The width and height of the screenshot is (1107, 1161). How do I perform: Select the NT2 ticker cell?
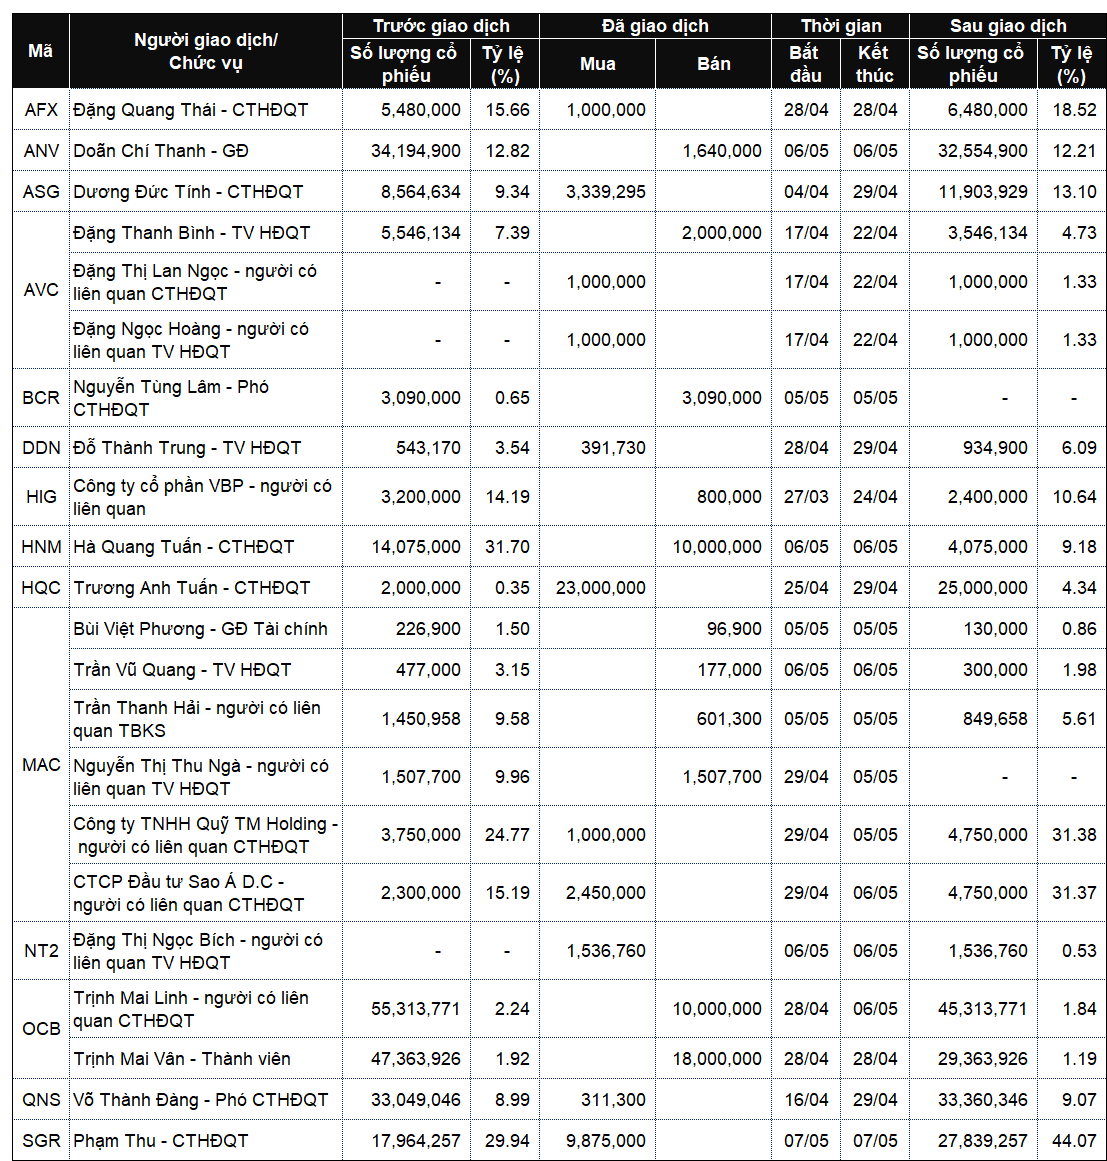click(x=41, y=951)
